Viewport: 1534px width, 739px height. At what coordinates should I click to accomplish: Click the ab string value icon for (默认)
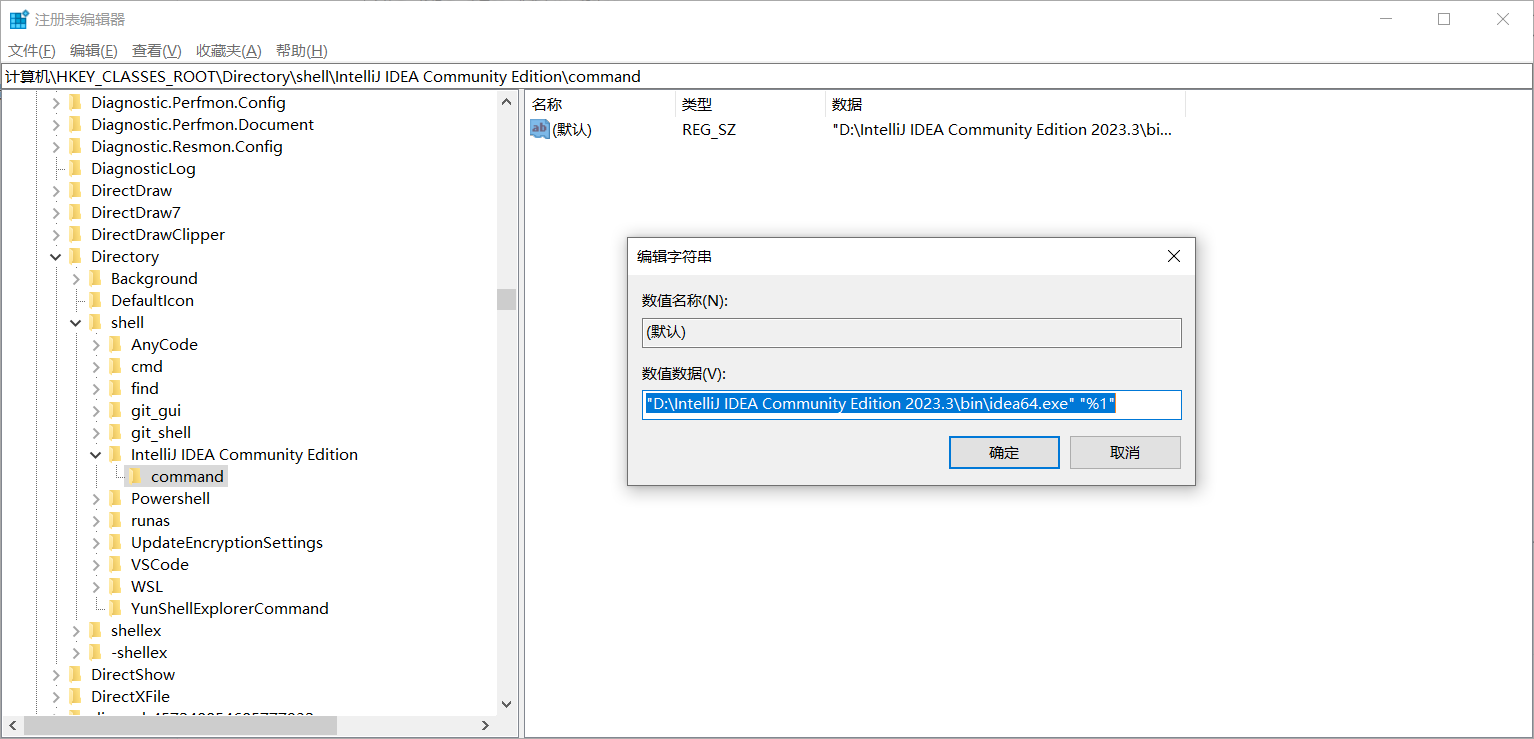[540, 129]
